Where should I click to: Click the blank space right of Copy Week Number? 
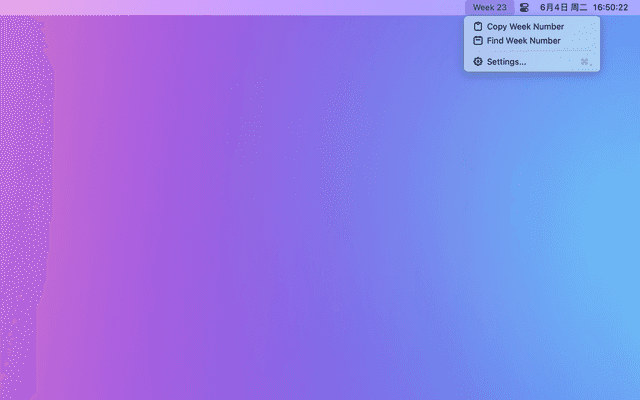point(581,26)
